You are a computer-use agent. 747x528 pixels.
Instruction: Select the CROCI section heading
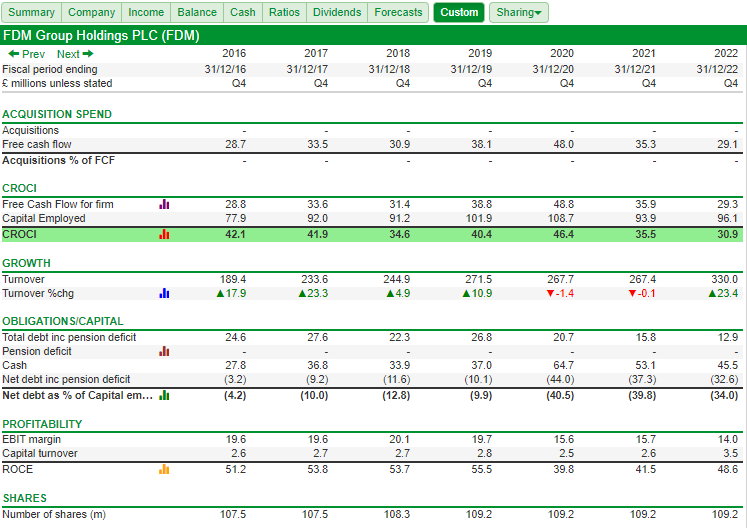[19, 188]
